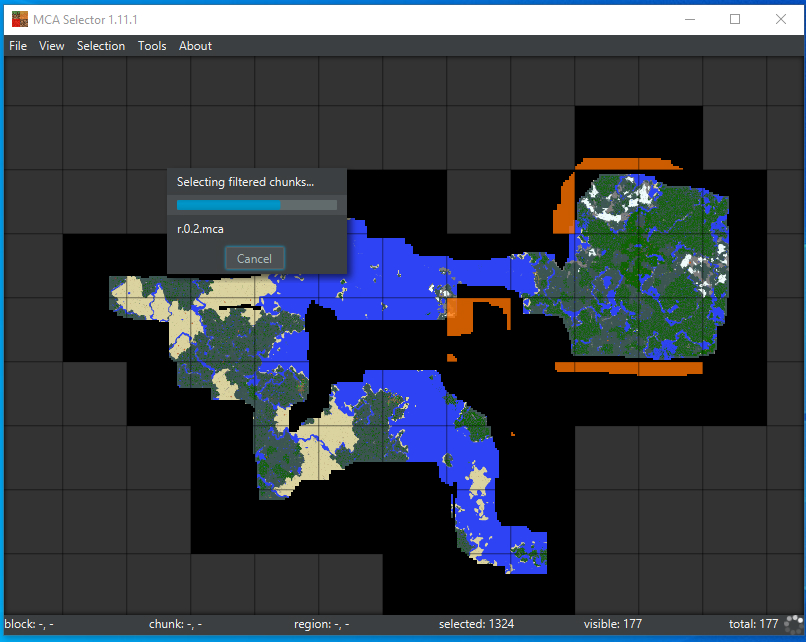Click the progress bar in the dialog
806x642 pixels.
pos(256,204)
